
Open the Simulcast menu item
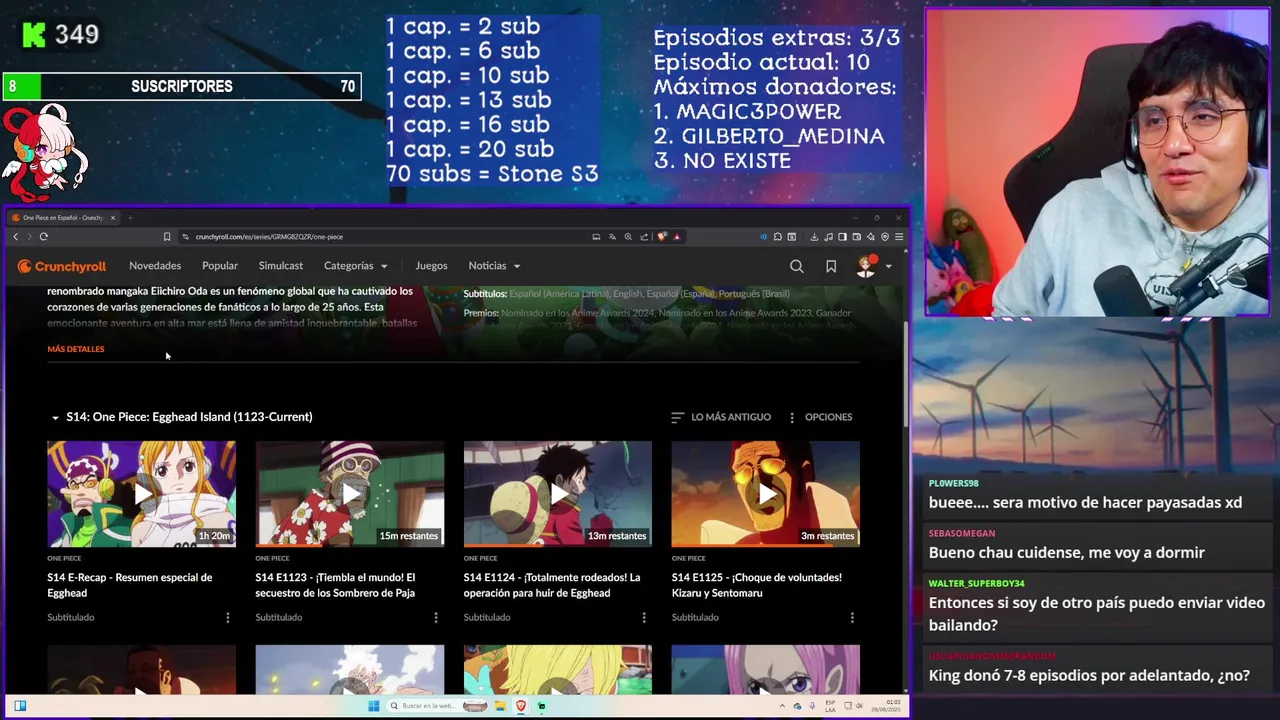pyautogui.click(x=281, y=266)
